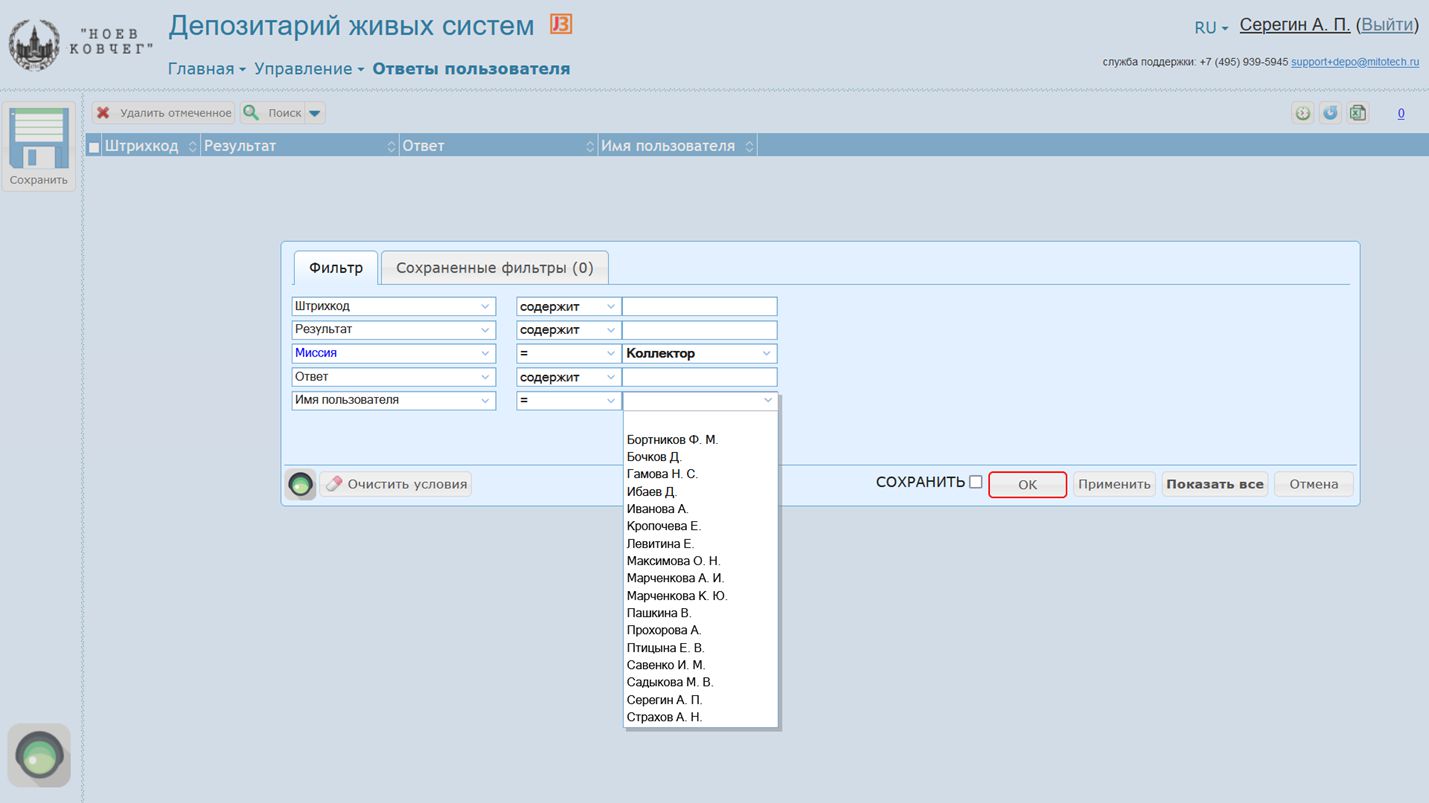Click the blue refresh arrow icon
1429x803 pixels.
(1330, 113)
